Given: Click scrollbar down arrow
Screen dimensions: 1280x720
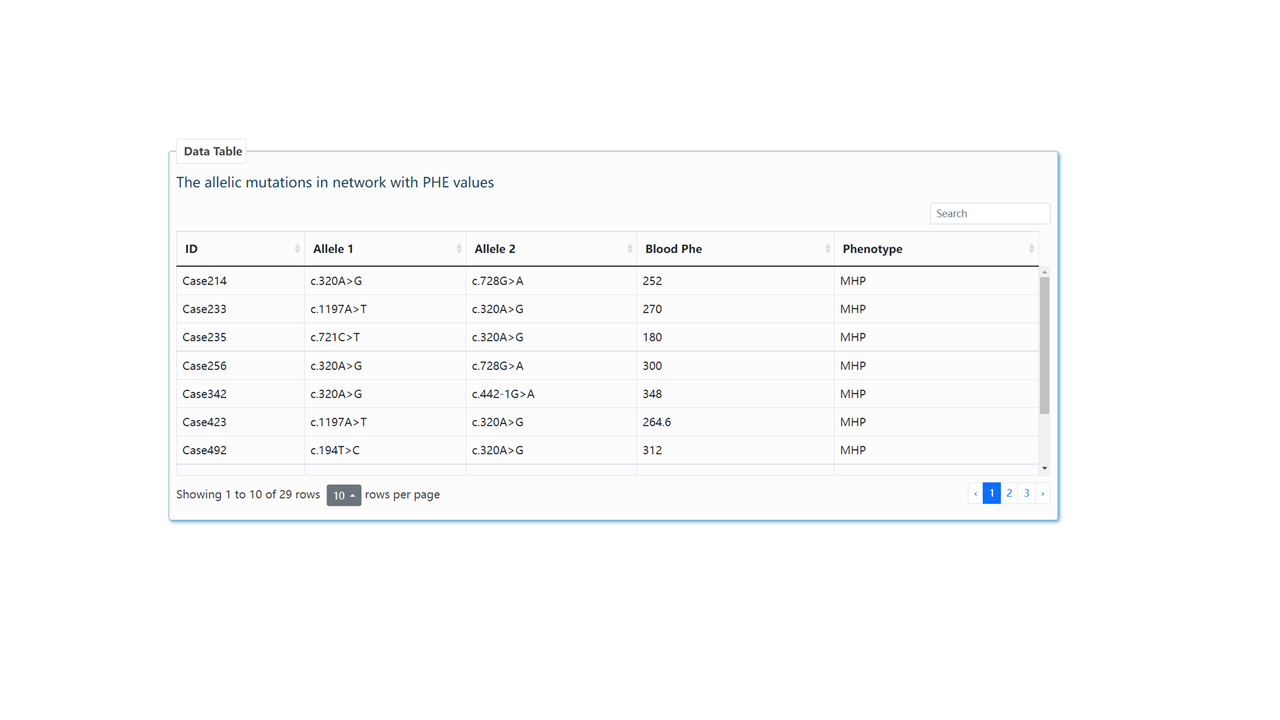Looking at the screenshot, I should (1044, 468).
